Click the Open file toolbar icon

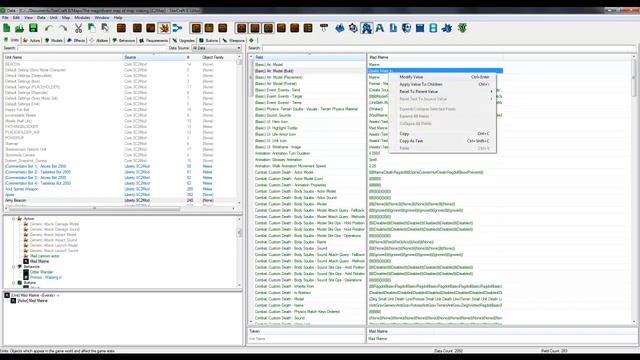click(20, 28)
